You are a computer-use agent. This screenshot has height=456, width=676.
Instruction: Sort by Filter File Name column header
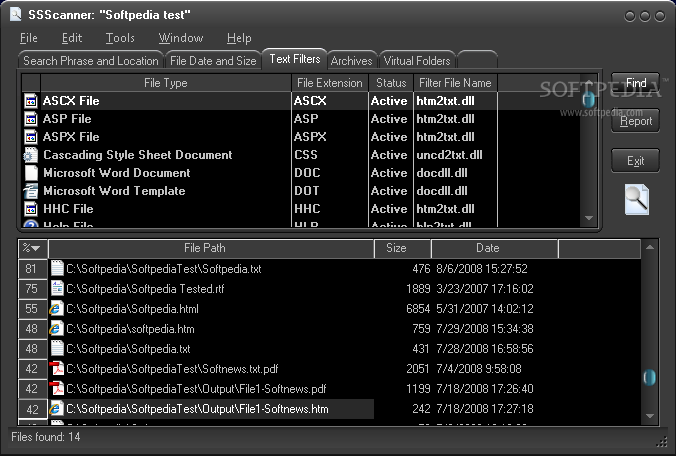(x=455, y=83)
